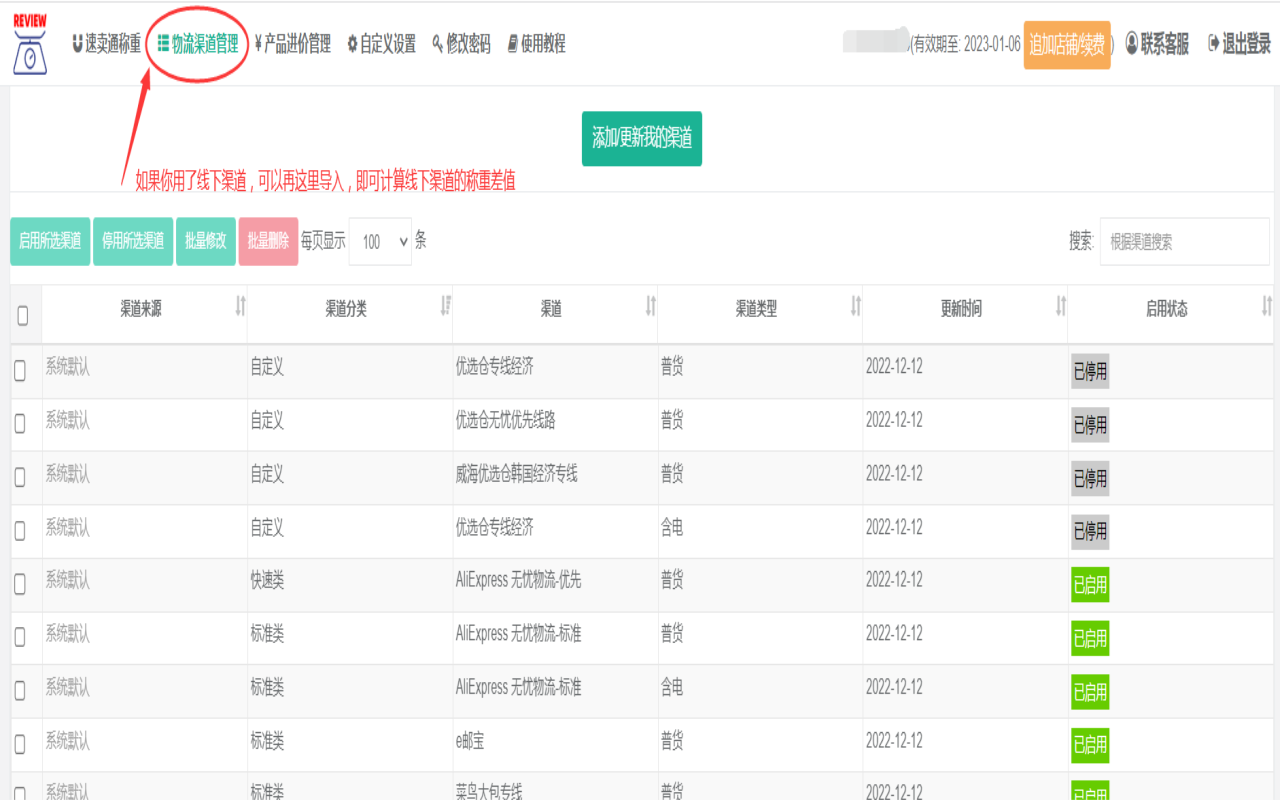
Task: Click 自定义 category in 威海优选仓韩国经济专线 row
Action: pyautogui.click(x=267, y=474)
